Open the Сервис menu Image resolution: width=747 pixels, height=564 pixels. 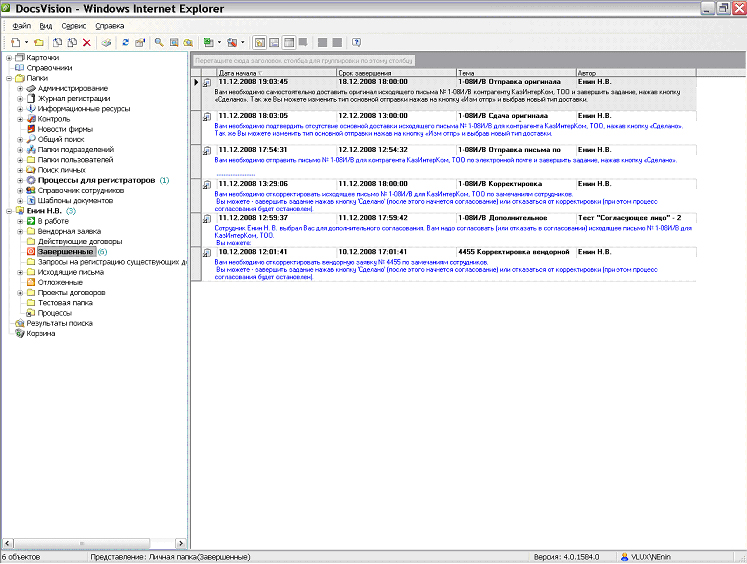pos(73,24)
